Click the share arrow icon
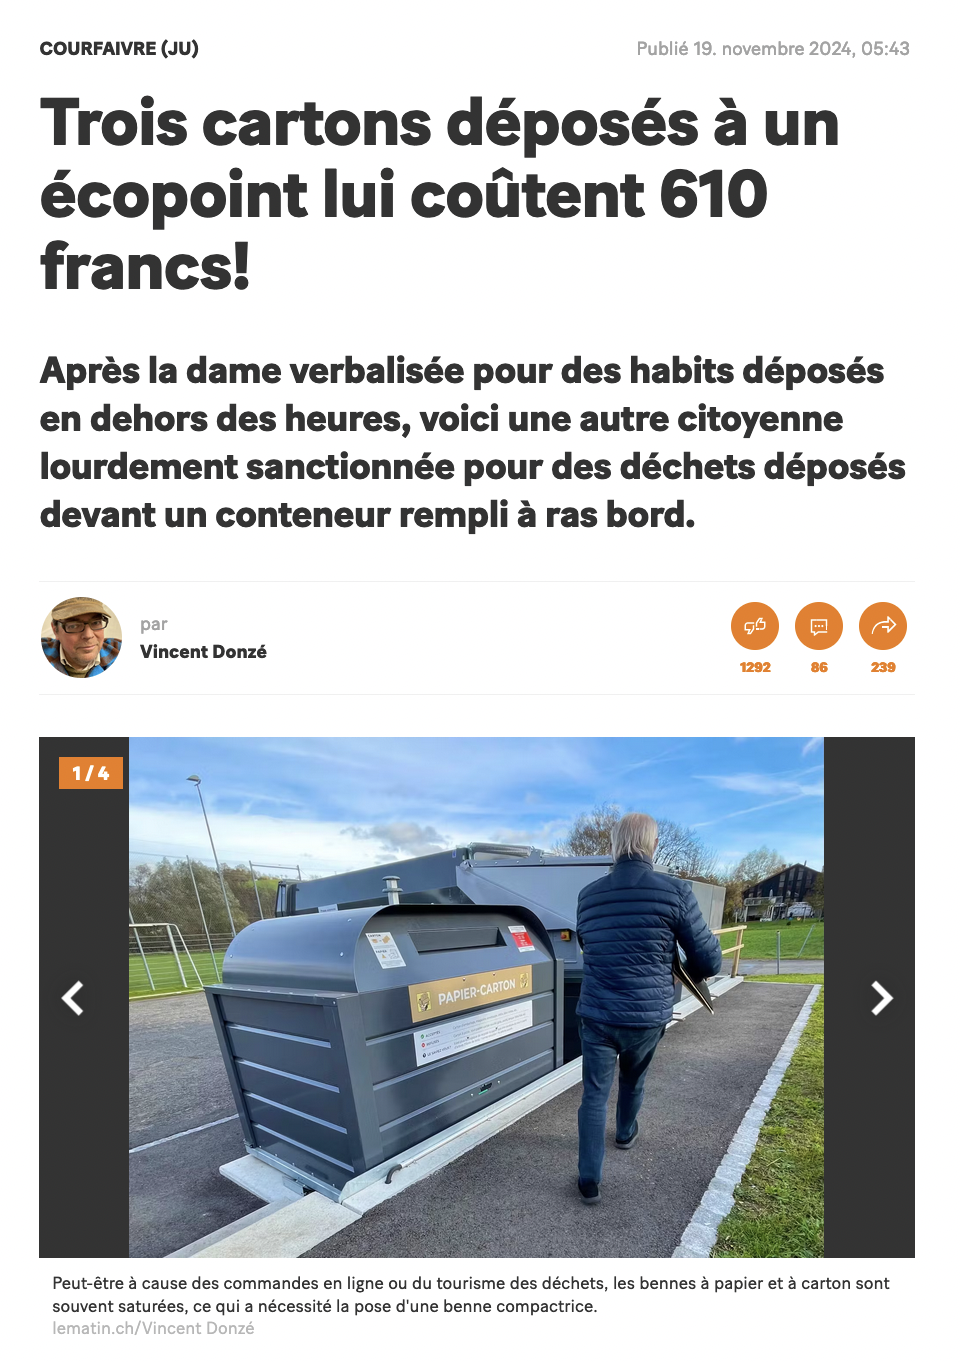The height and width of the screenshot is (1362, 960). tap(883, 626)
